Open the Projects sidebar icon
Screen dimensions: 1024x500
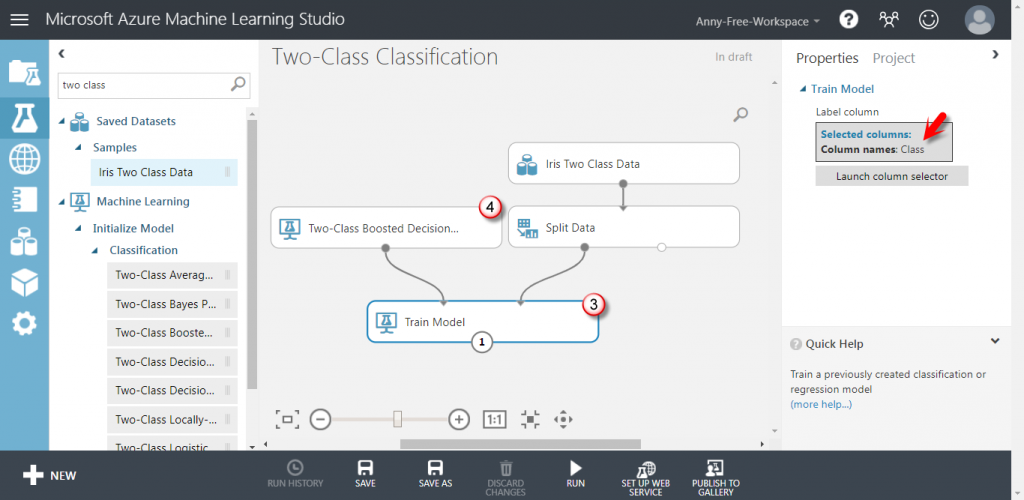coord(24,72)
